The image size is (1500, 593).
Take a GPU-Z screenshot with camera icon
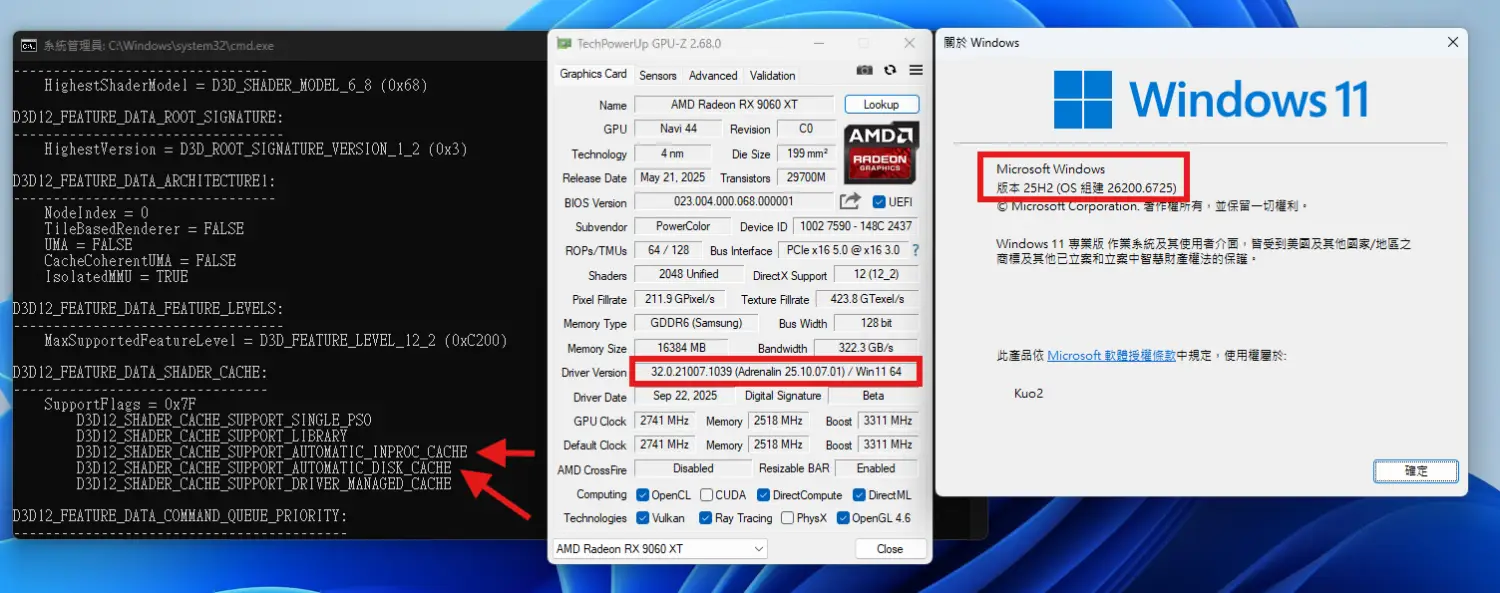pyautogui.click(x=865, y=70)
